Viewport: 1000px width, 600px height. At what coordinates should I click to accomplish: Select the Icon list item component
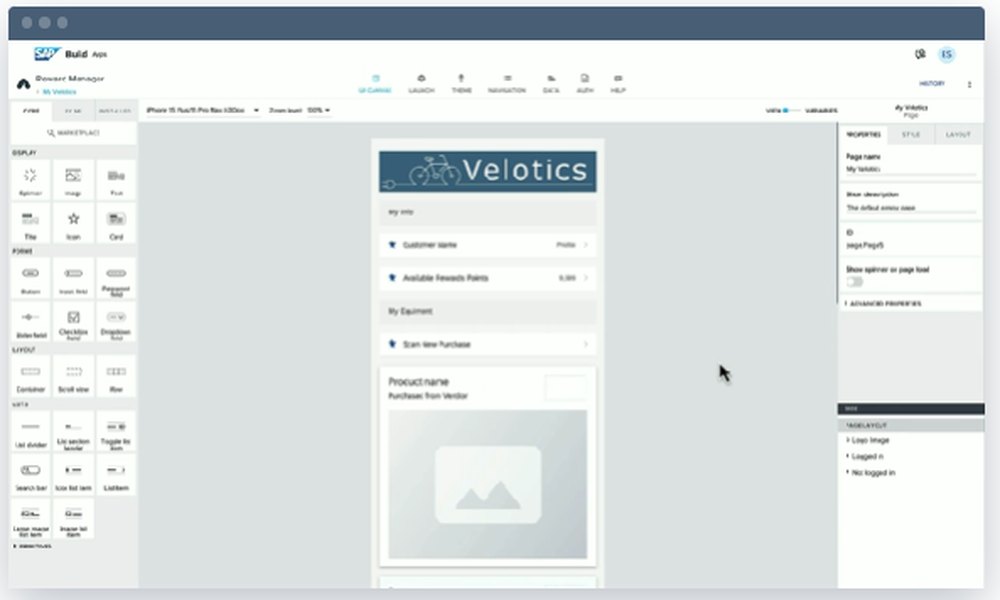pyautogui.click(x=73, y=476)
